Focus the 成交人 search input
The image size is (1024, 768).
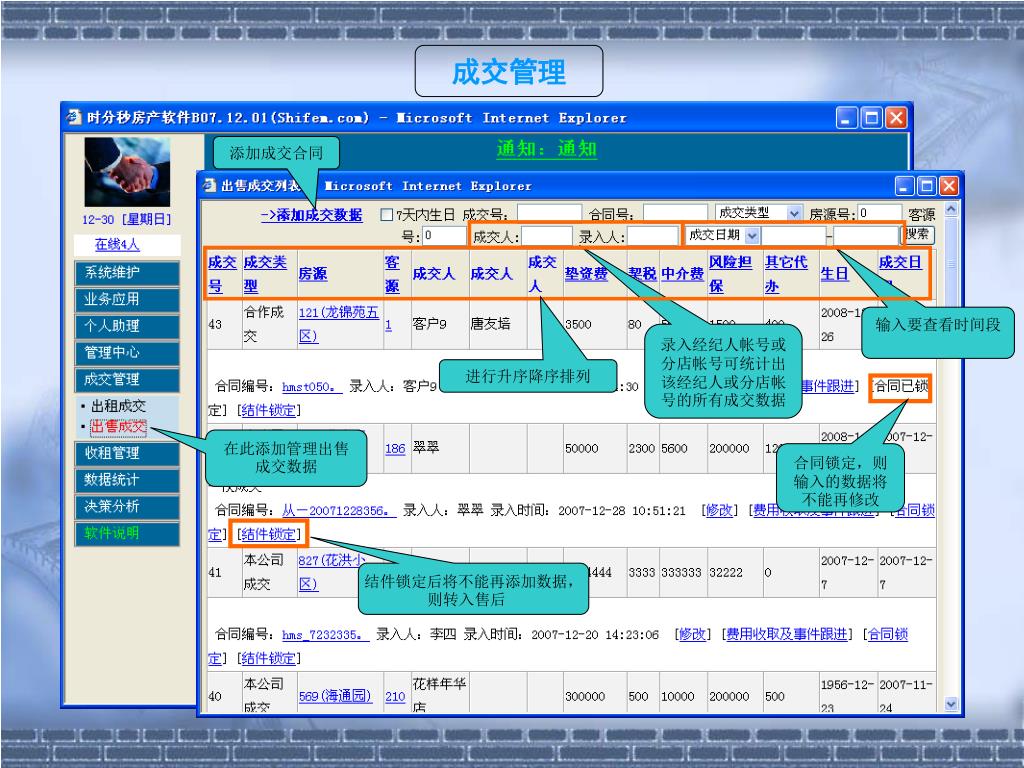547,236
